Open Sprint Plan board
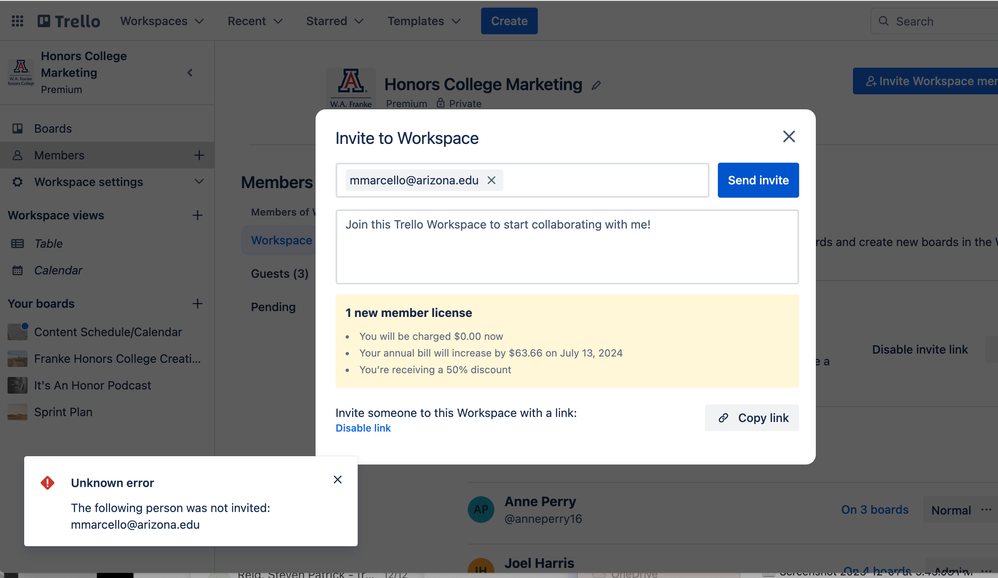 coord(63,412)
